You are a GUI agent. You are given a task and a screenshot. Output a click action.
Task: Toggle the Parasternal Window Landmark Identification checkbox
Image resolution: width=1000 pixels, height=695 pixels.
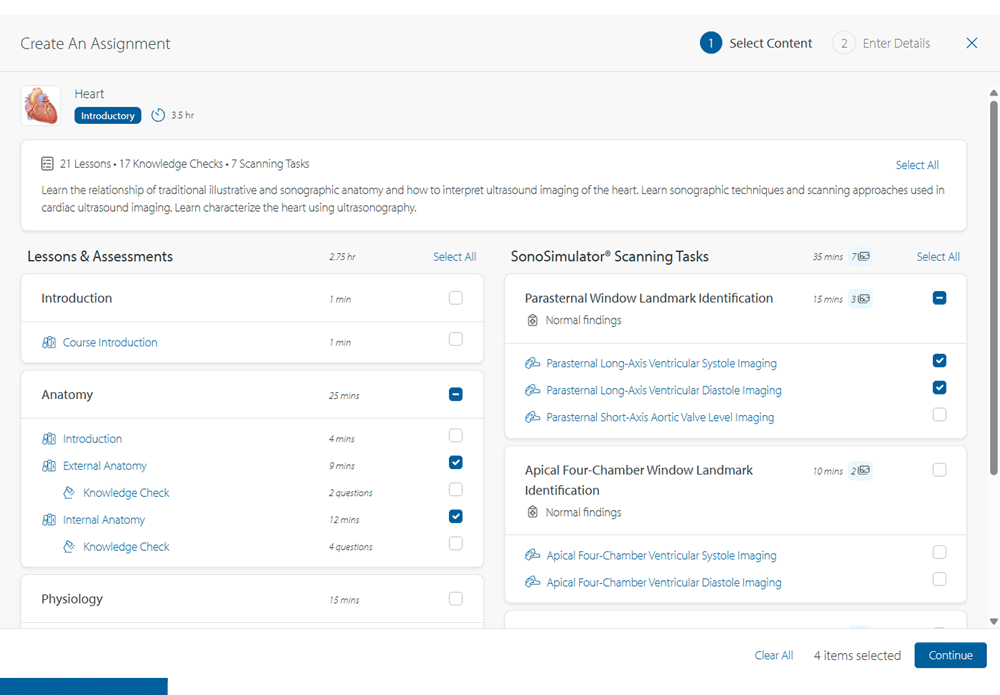tap(939, 298)
